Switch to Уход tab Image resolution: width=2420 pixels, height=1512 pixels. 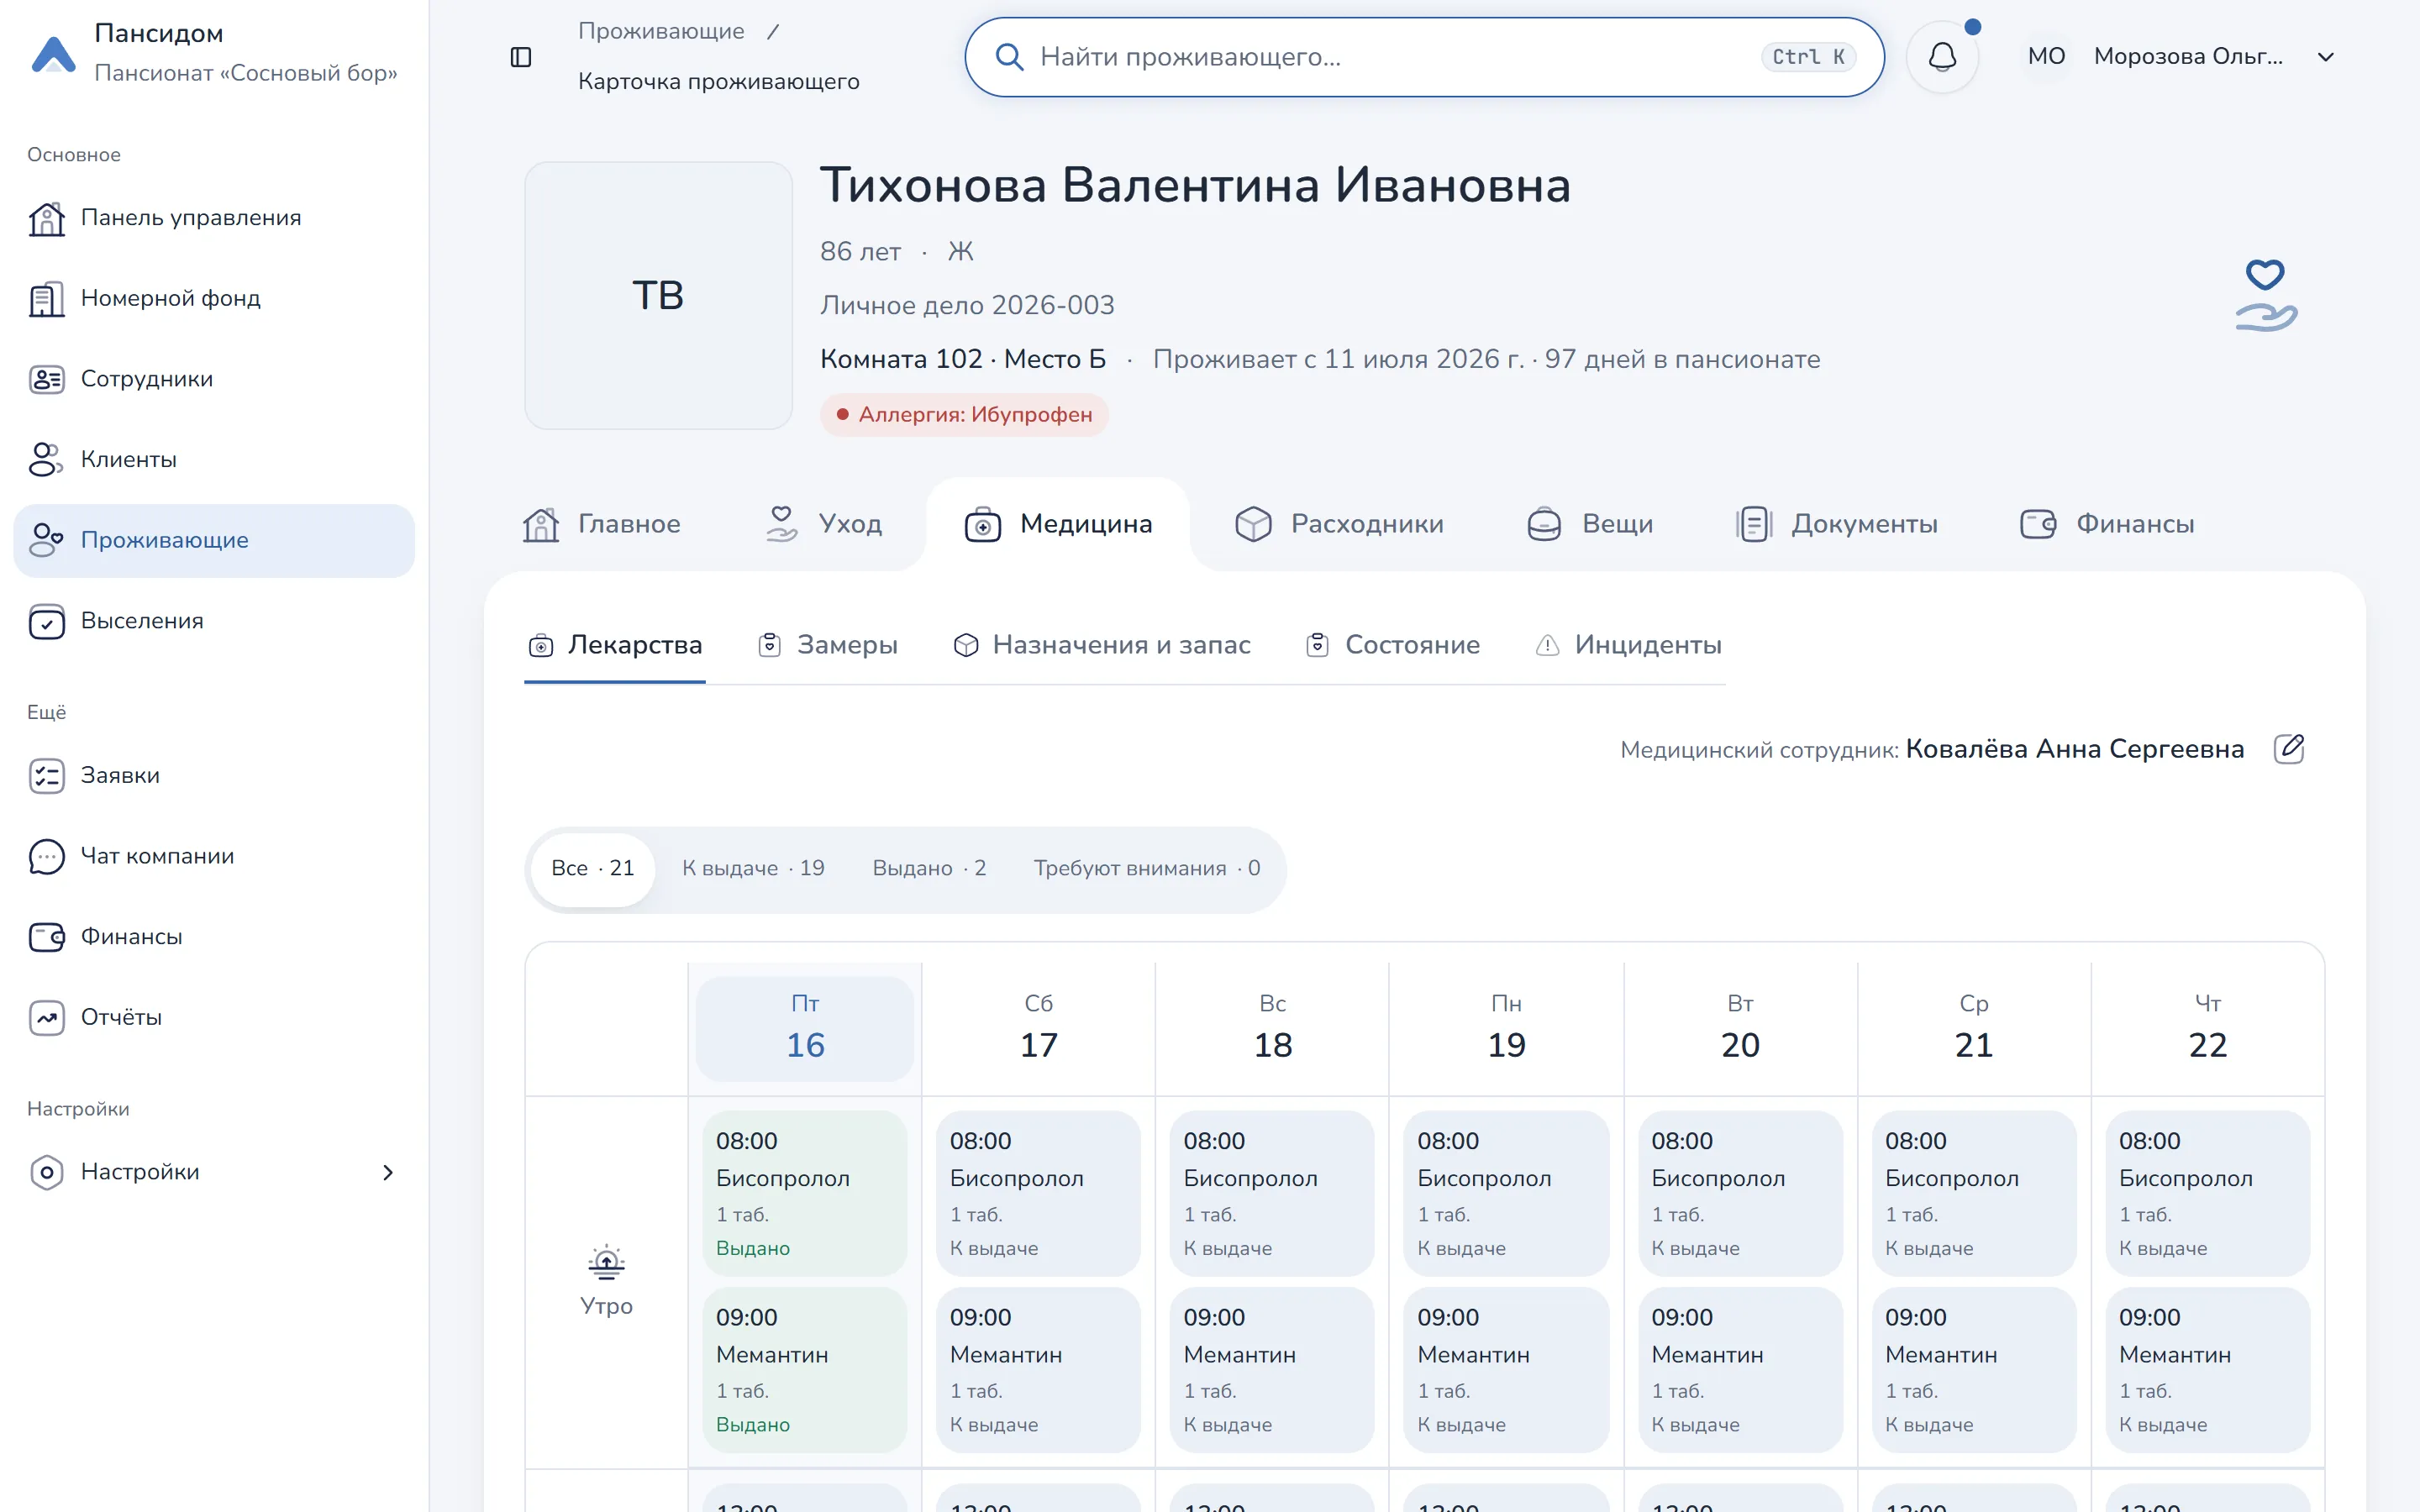823,524
